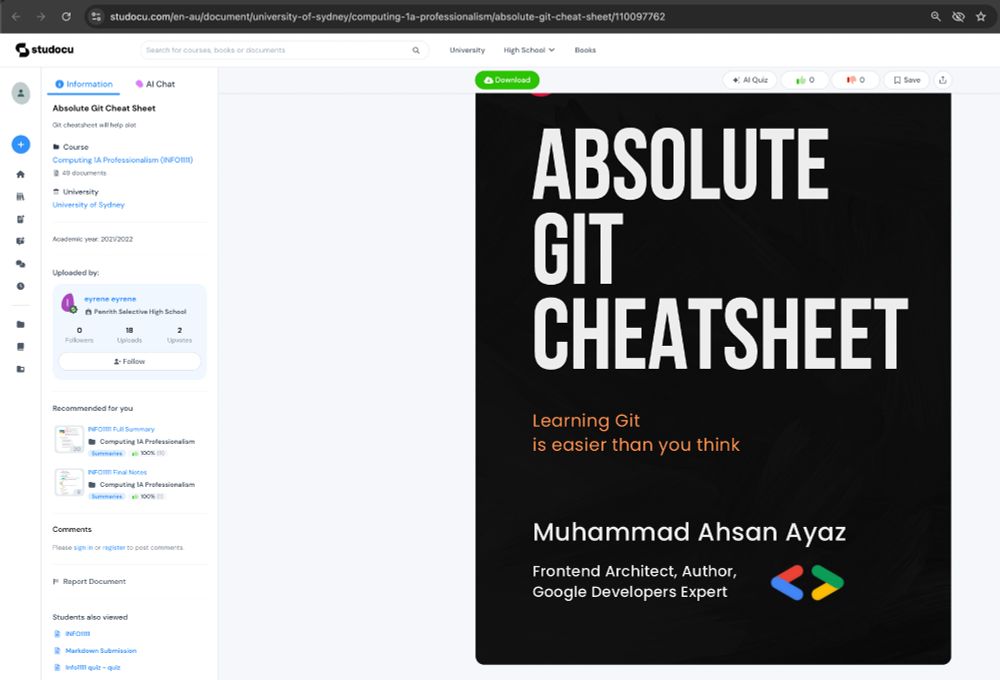1000x680 pixels.
Task: Open the University menu item
Action: (467, 50)
